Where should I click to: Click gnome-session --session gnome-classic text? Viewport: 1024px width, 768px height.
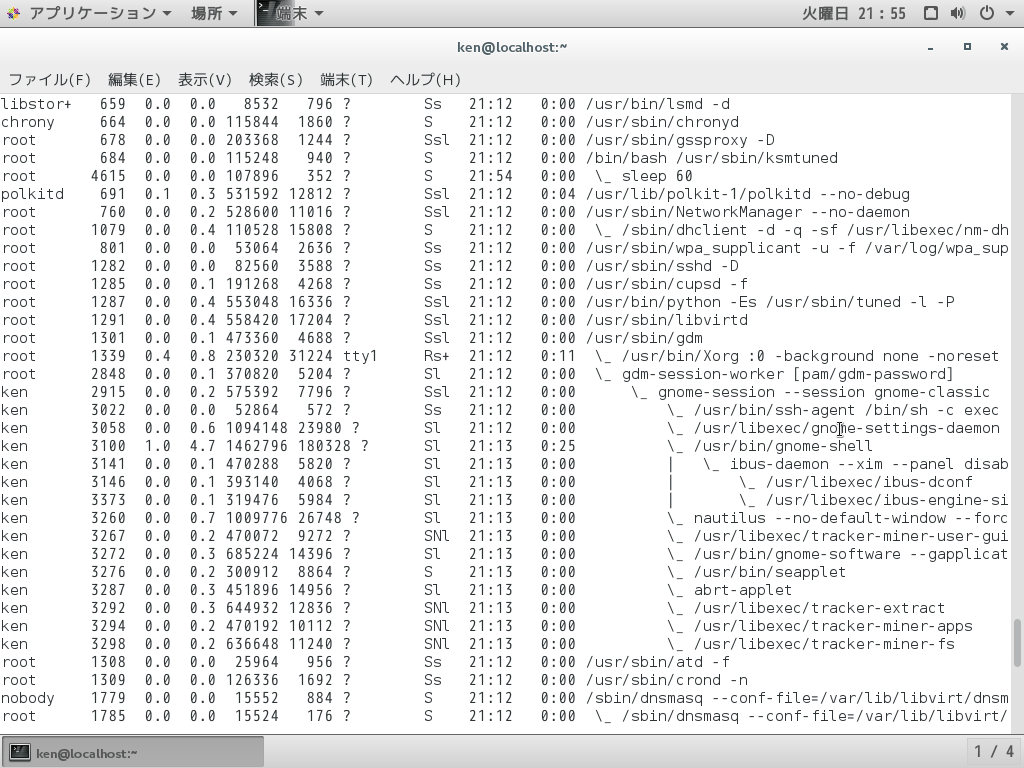(824, 392)
